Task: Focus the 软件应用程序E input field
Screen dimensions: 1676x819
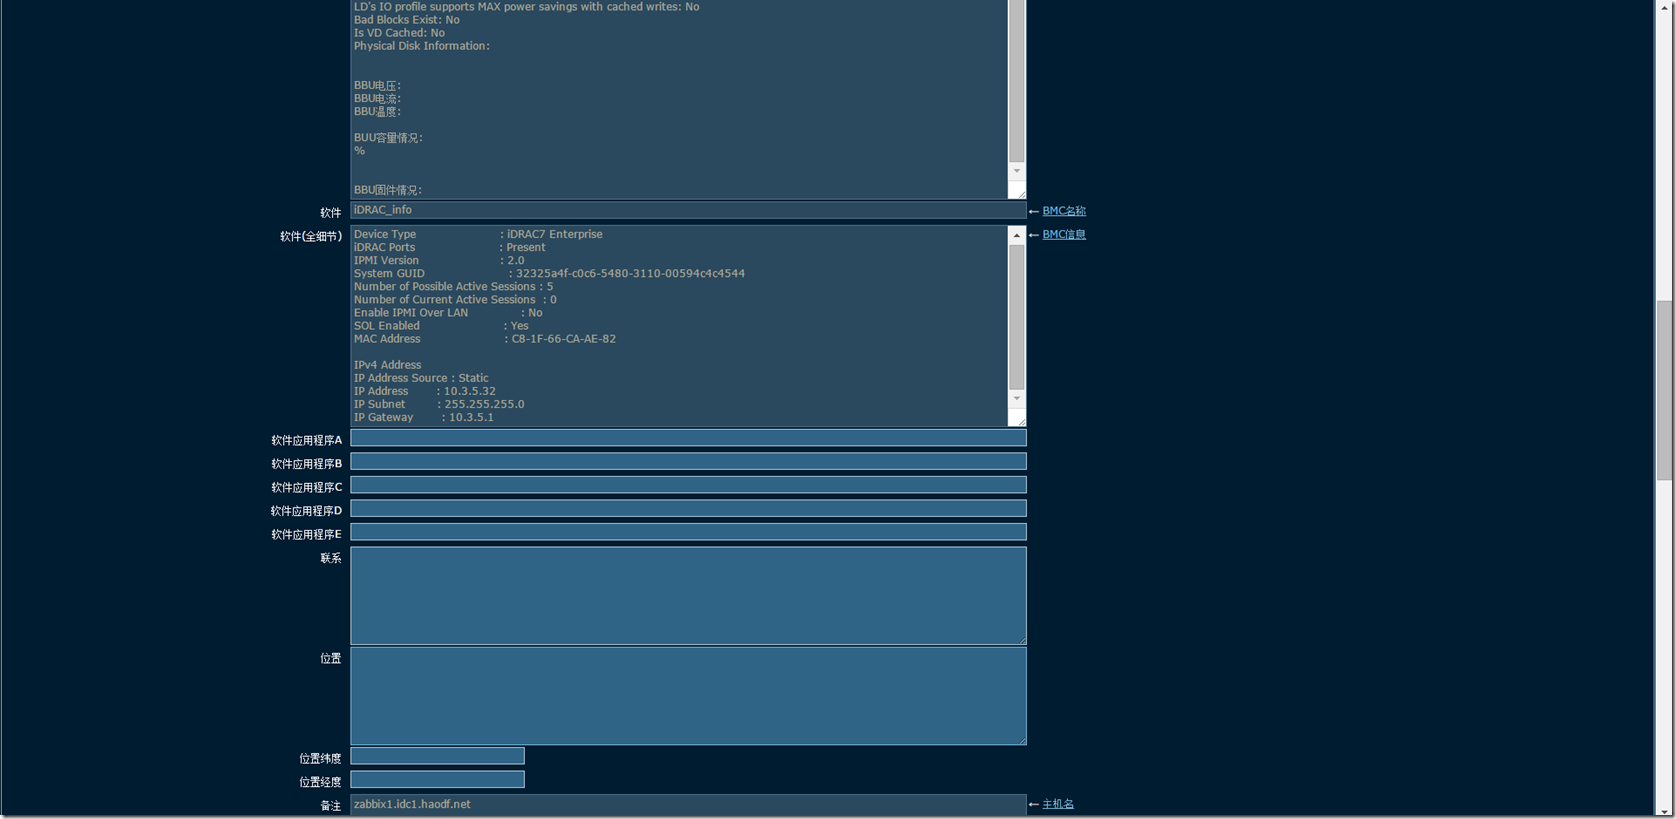Action: pos(688,532)
